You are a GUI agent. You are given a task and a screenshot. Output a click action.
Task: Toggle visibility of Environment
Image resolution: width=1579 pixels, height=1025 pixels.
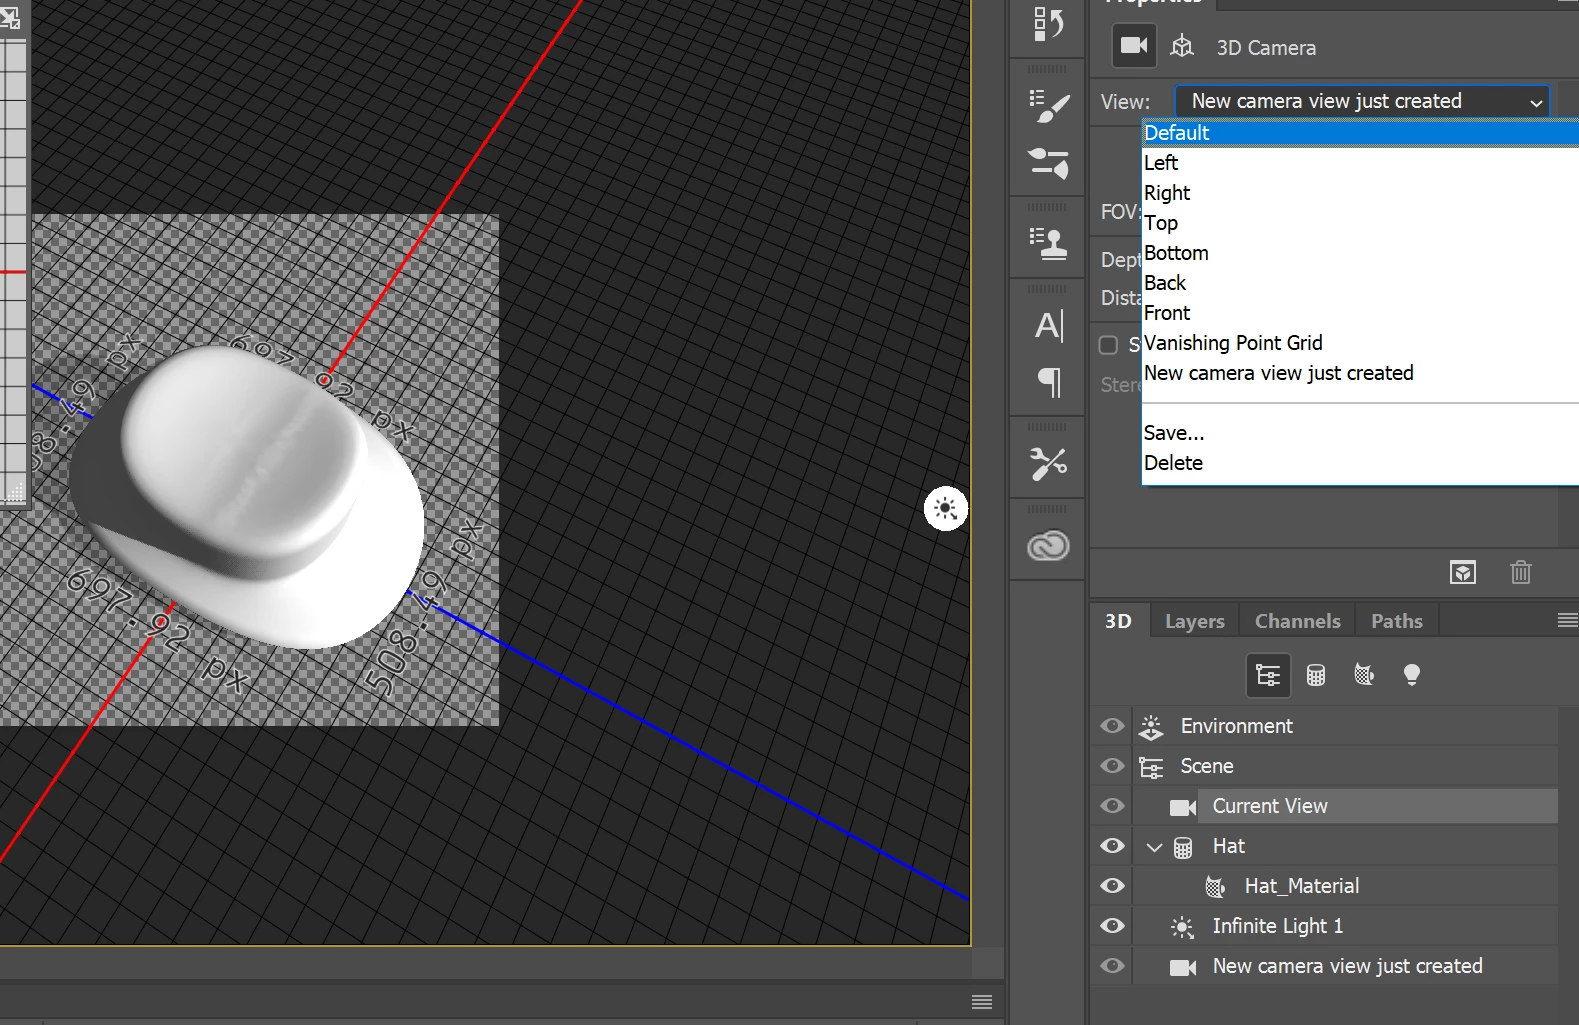(1112, 726)
